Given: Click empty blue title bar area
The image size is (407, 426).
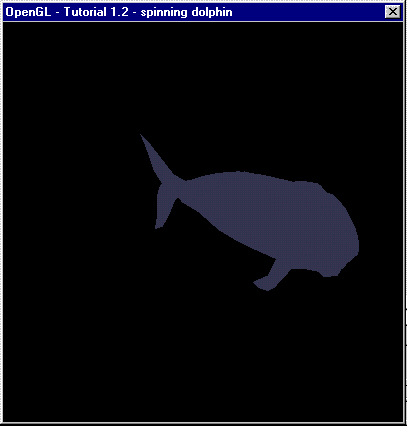Looking at the screenshot, I should (307, 12).
